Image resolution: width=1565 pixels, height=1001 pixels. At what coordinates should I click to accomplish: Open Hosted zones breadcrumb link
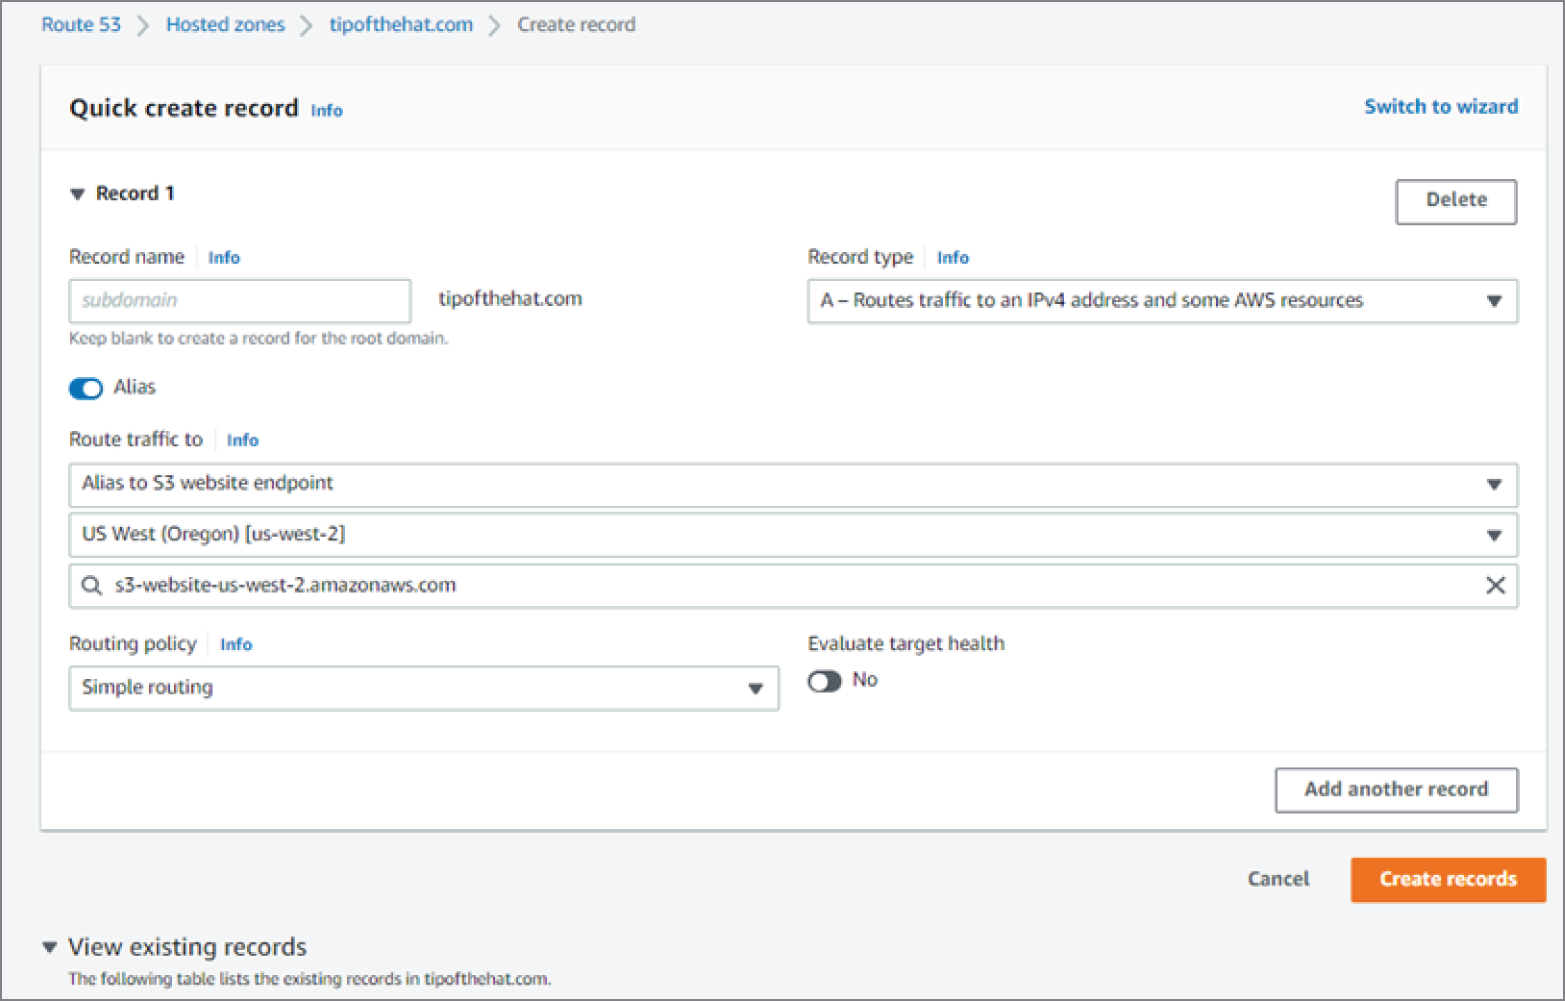click(225, 25)
